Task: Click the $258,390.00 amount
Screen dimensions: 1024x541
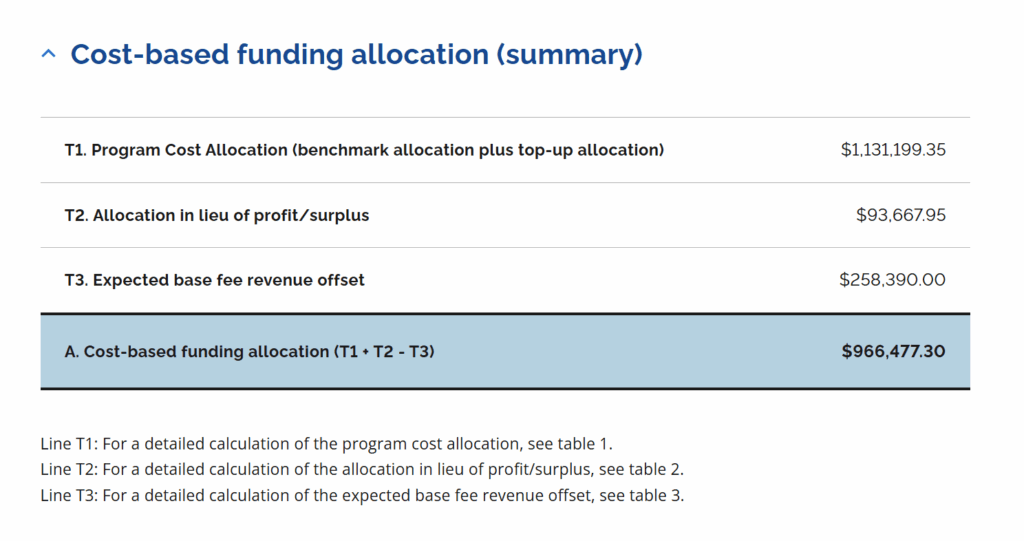Action: point(892,280)
